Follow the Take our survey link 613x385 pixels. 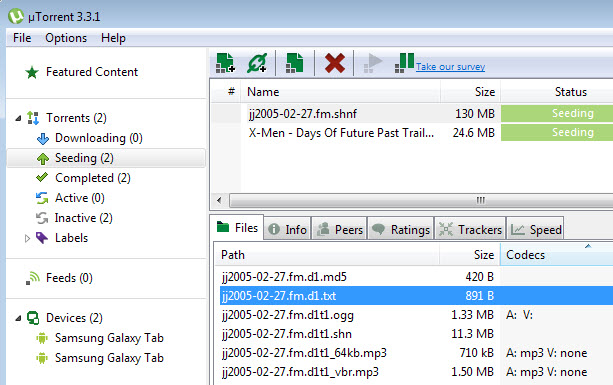coord(450,67)
